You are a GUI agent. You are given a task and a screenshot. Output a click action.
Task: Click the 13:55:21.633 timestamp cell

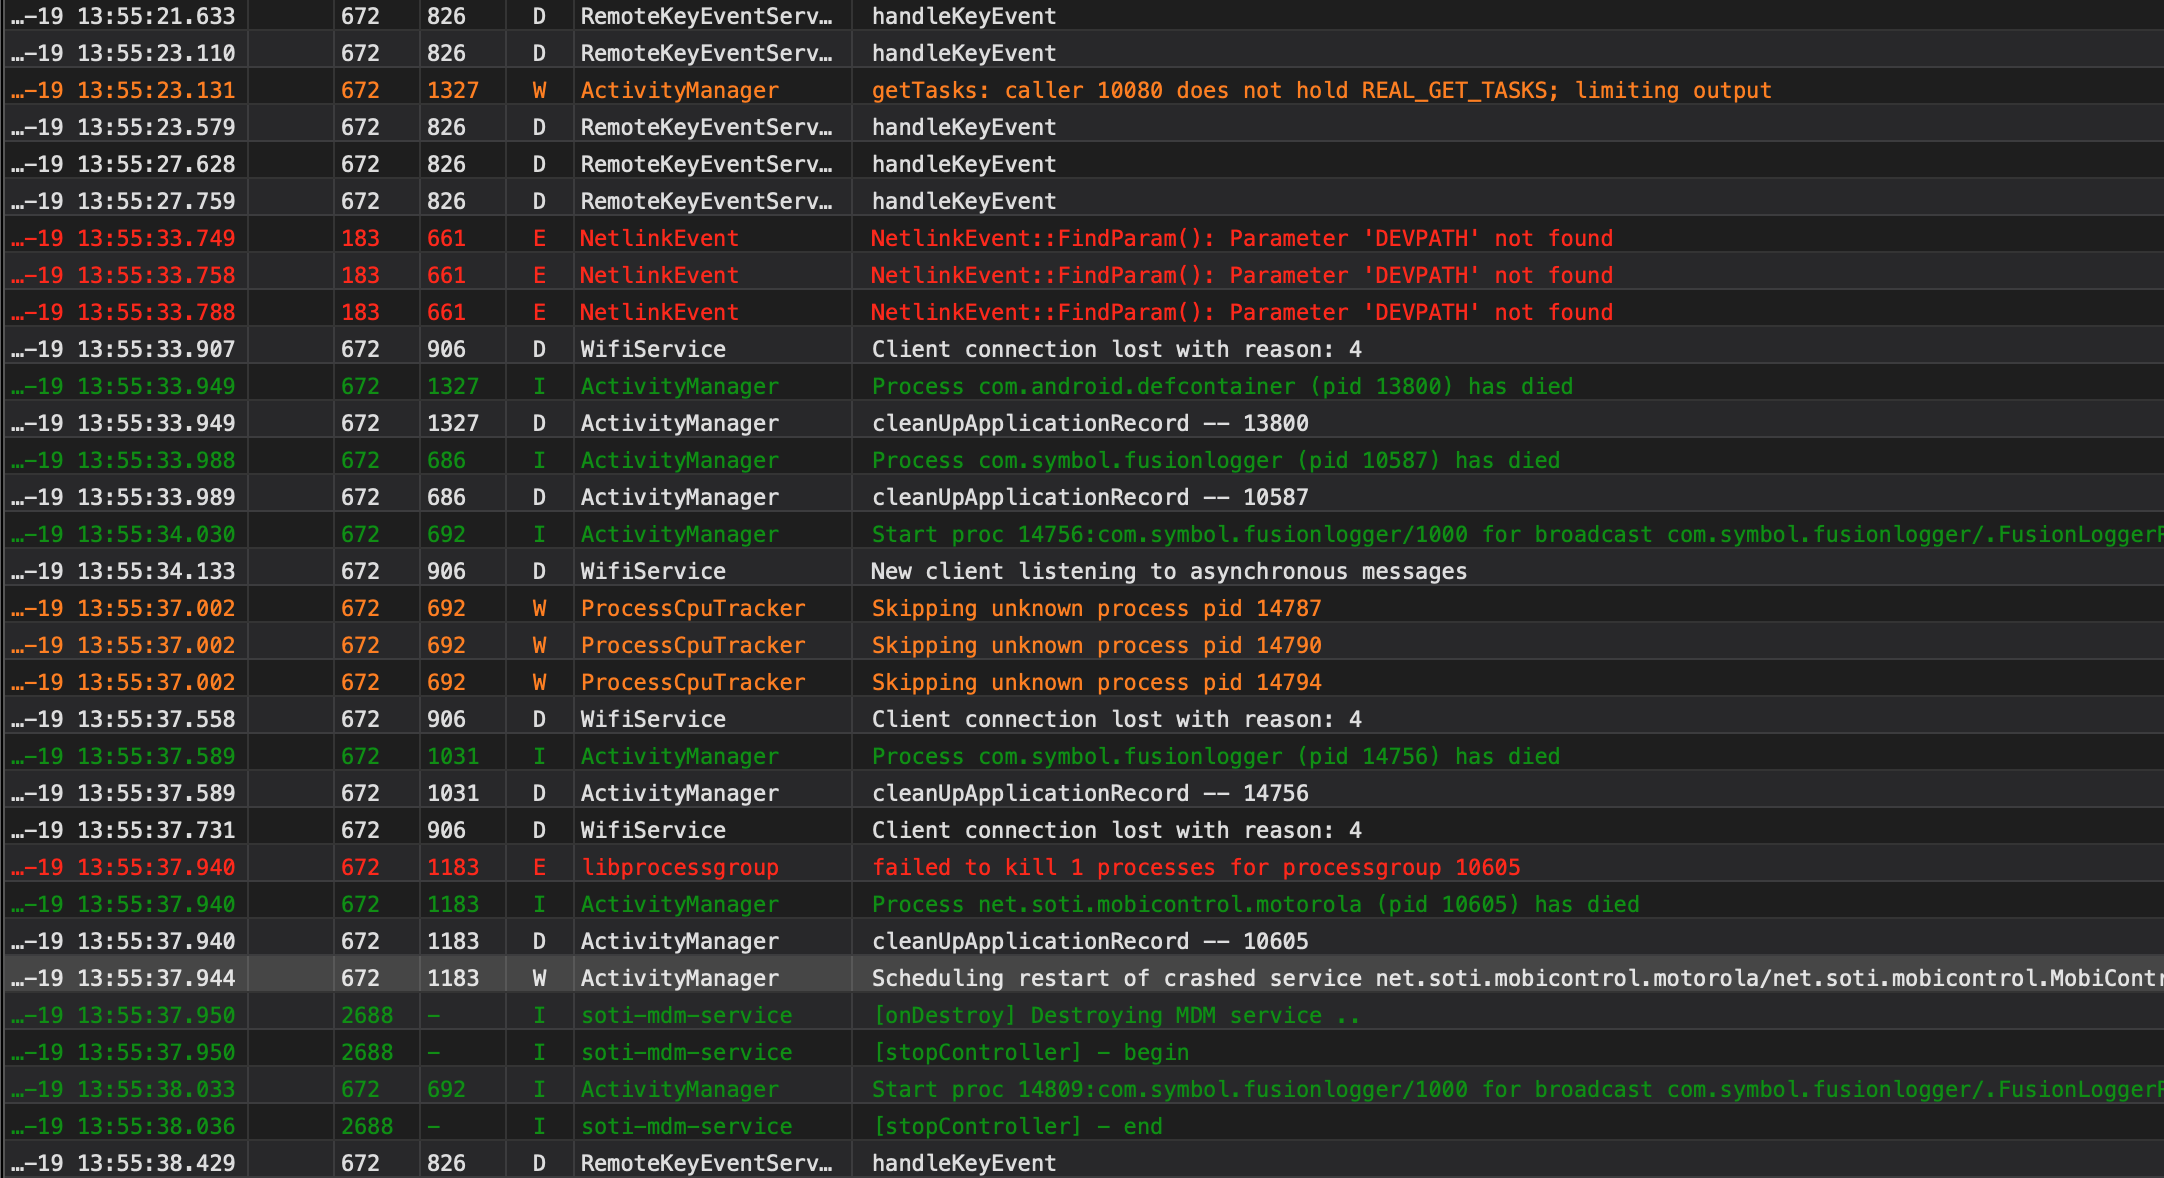click(156, 16)
